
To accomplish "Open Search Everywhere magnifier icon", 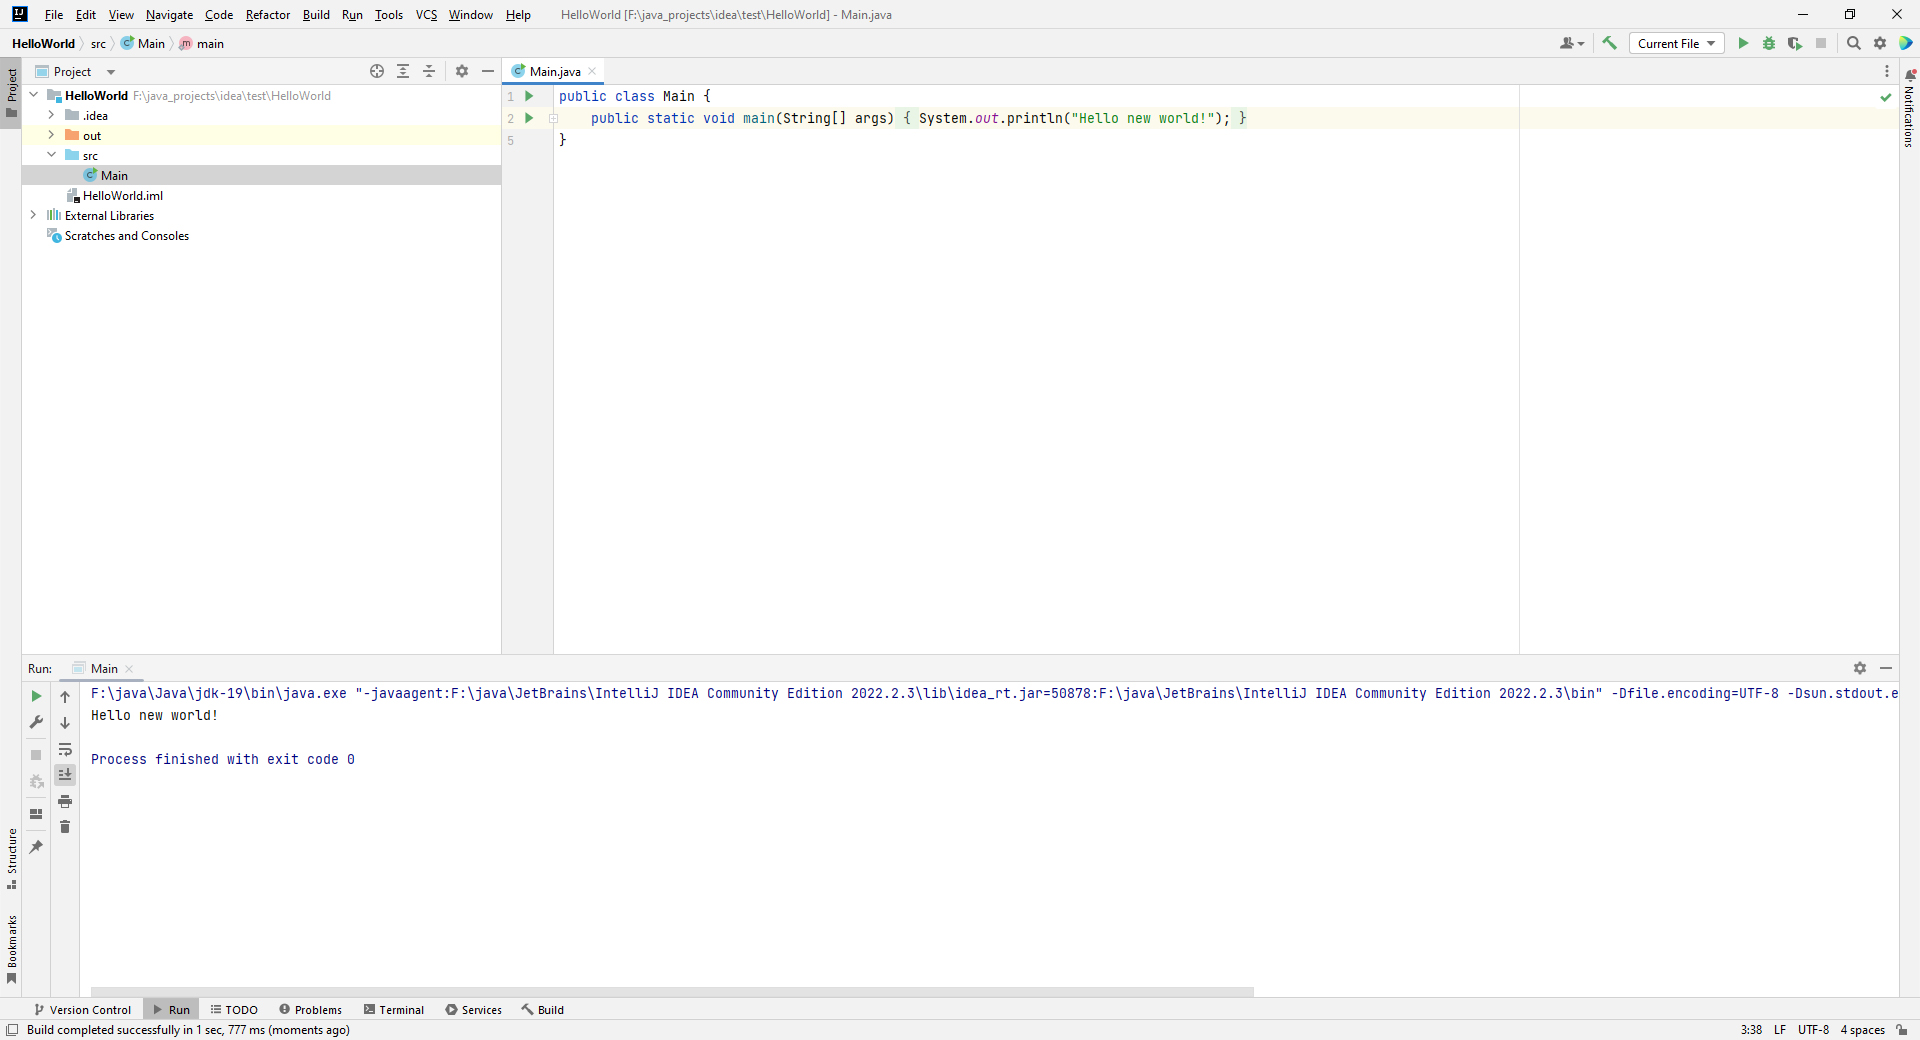I will tap(1853, 43).
